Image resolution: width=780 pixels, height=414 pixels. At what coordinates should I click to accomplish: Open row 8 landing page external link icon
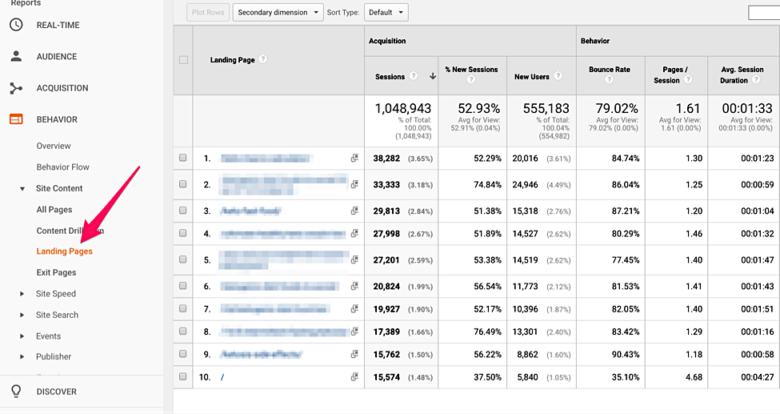pos(354,331)
